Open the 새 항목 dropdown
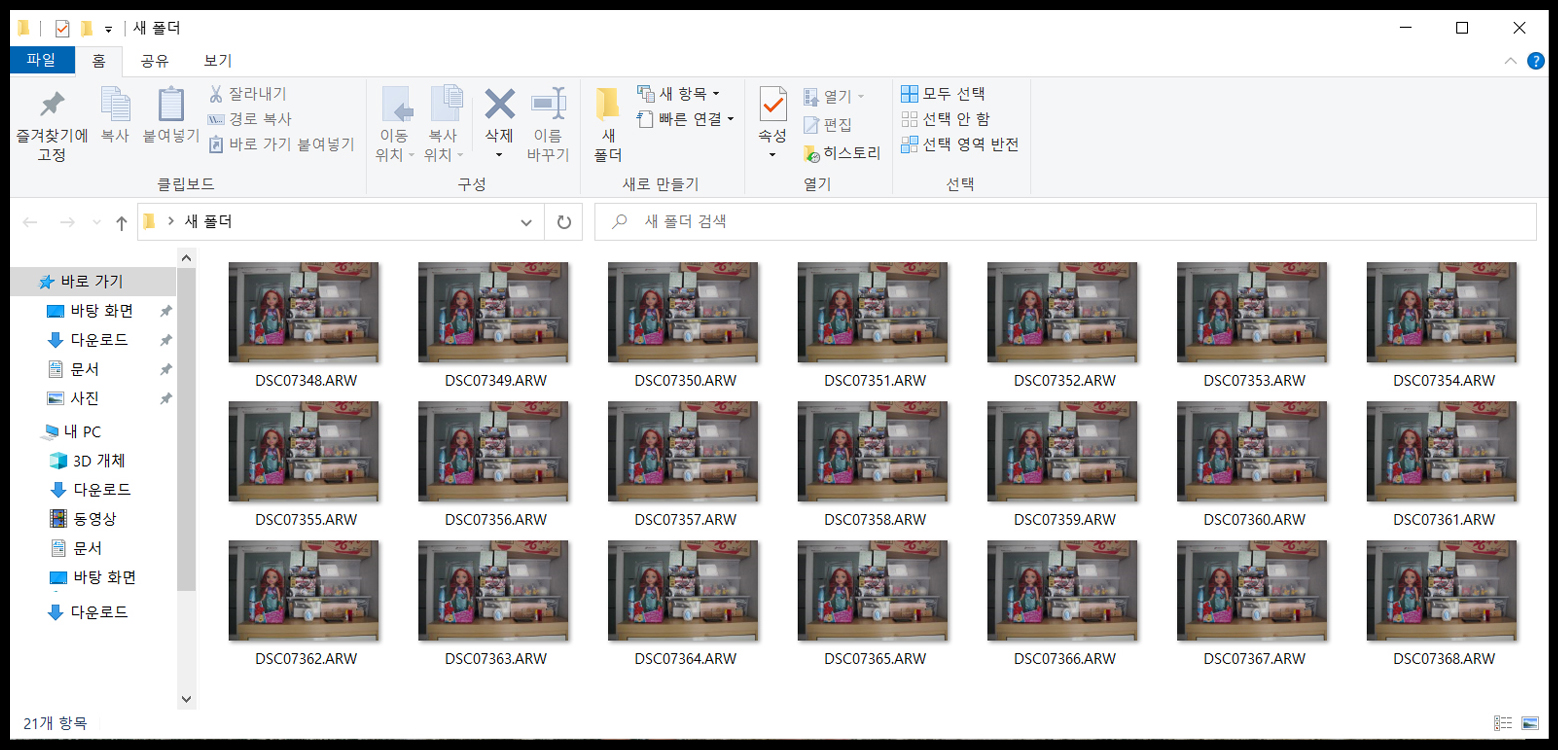The image size is (1558, 750). point(678,93)
